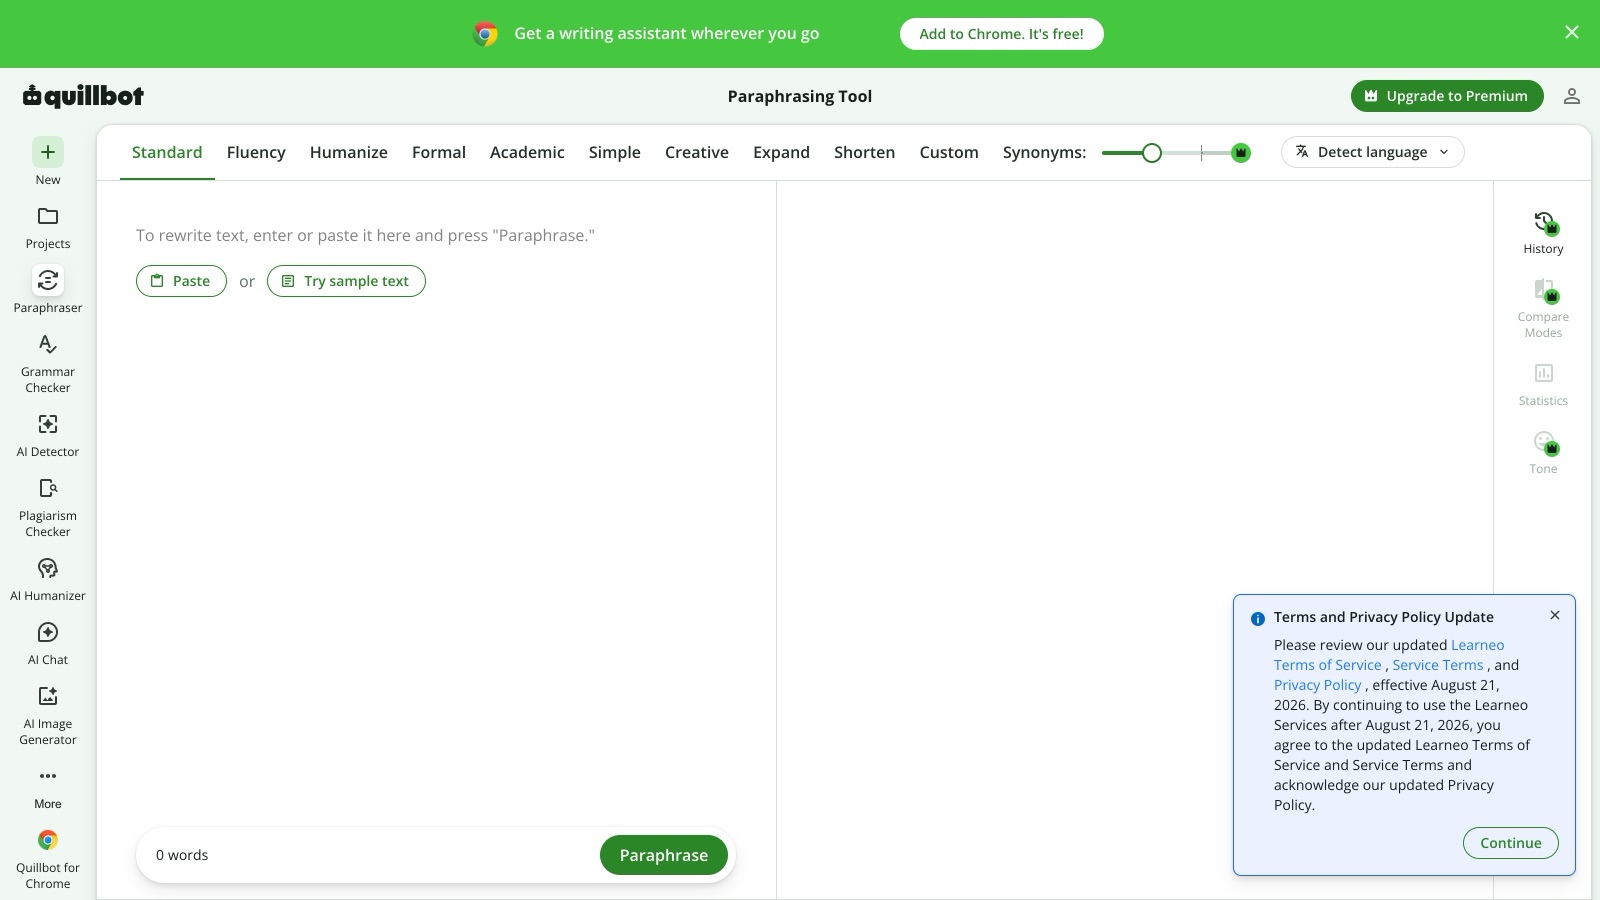Open the AI Image Generator tool

pos(48,716)
